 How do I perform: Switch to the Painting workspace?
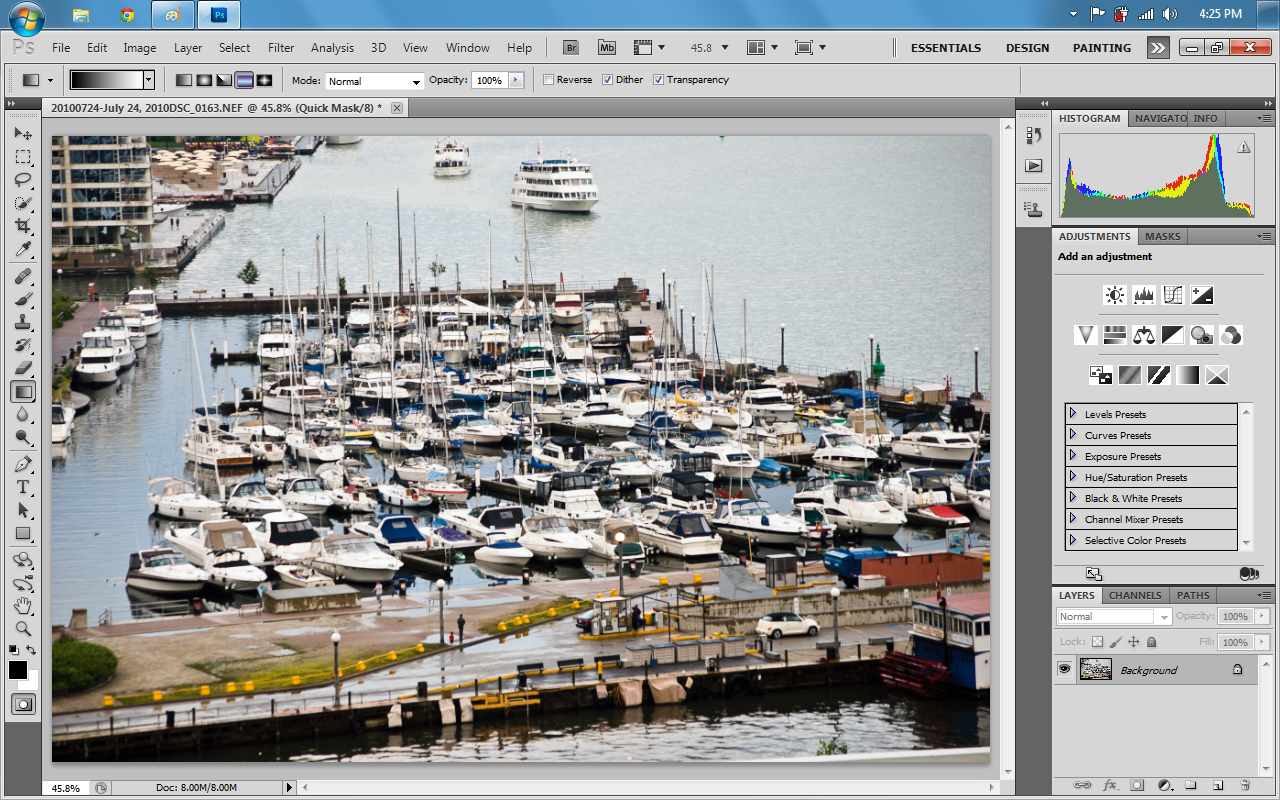[x=1103, y=47]
